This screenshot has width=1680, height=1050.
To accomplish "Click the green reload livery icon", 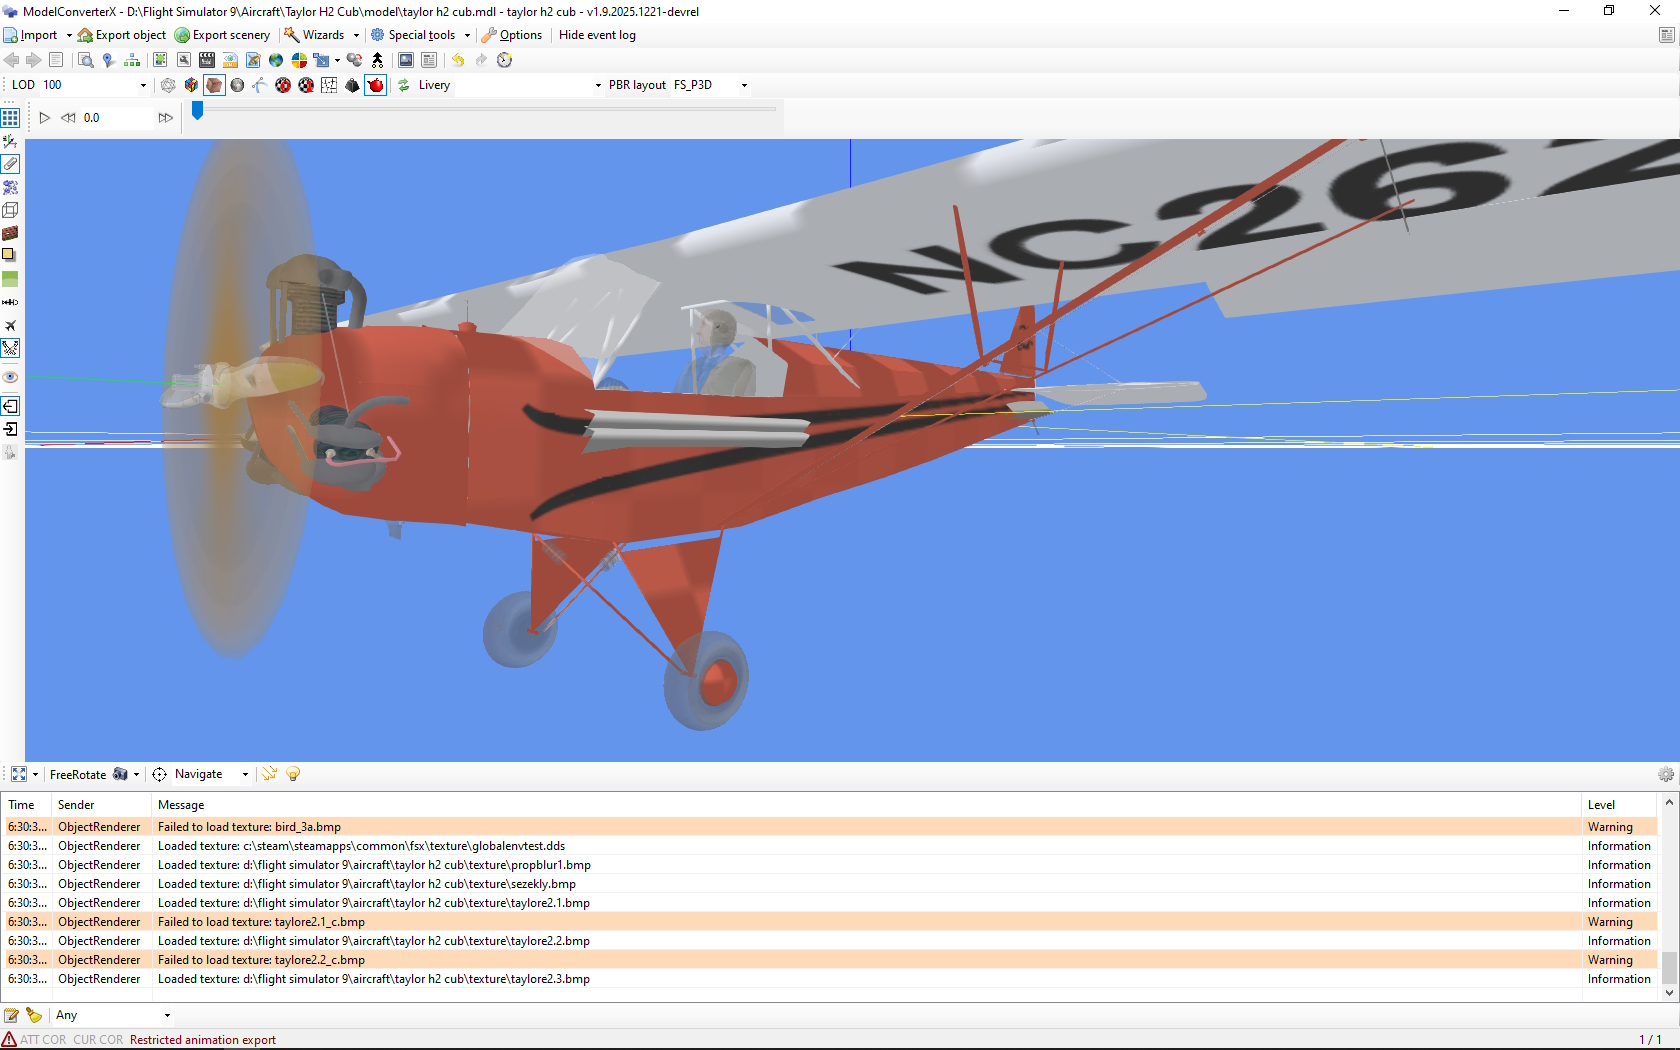I will [x=403, y=85].
